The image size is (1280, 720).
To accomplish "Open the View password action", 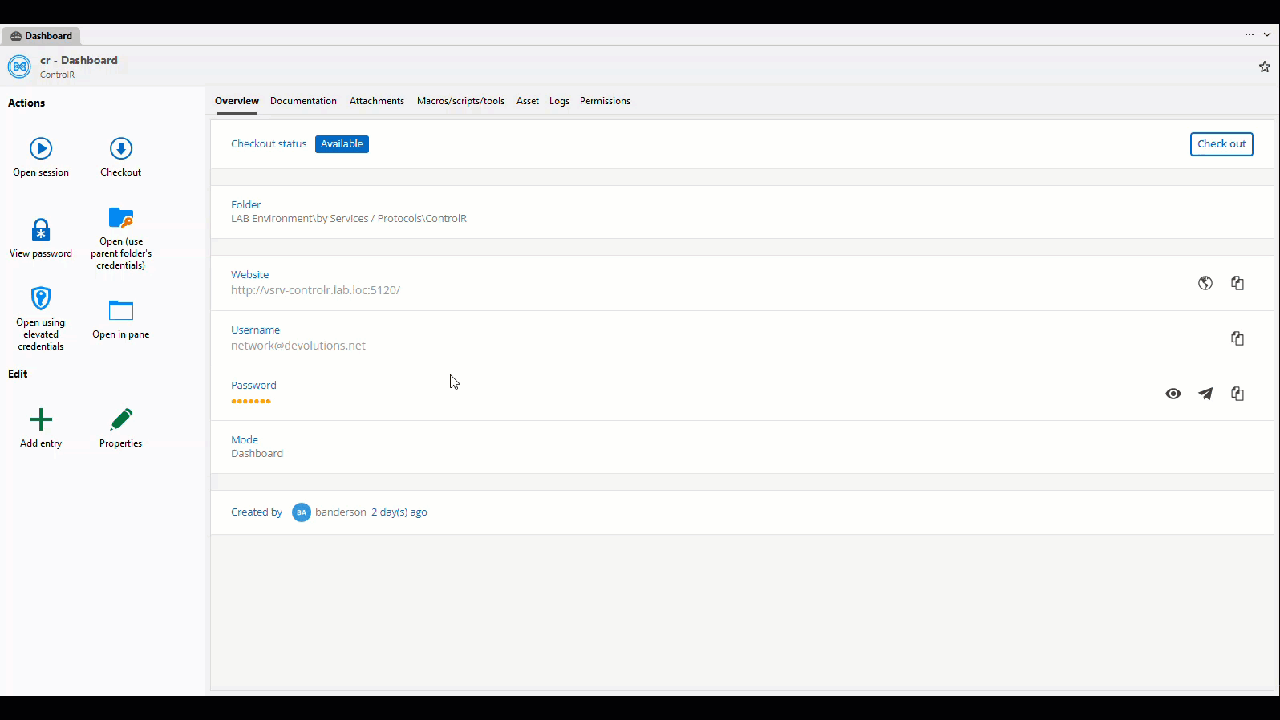I will (41, 239).
